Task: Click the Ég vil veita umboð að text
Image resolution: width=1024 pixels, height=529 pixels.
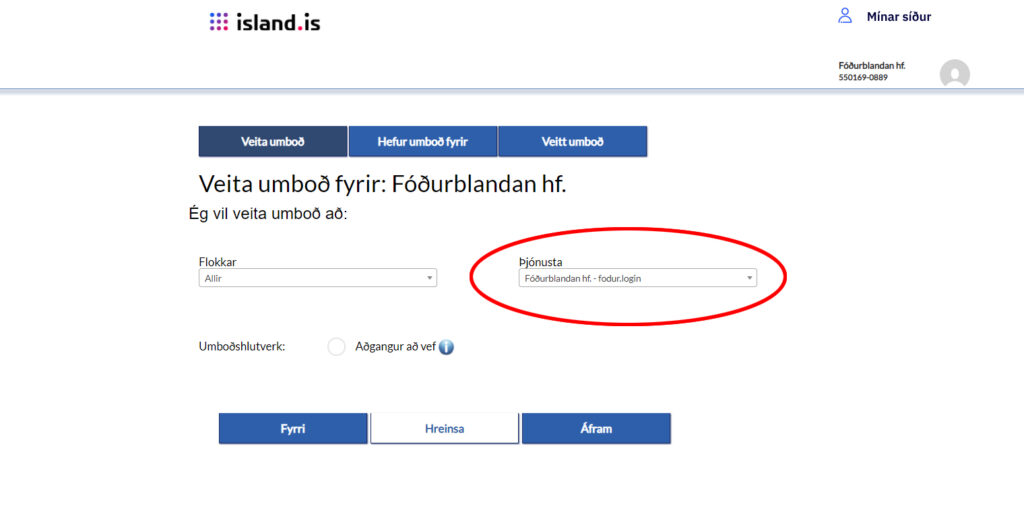Action: click(268, 214)
